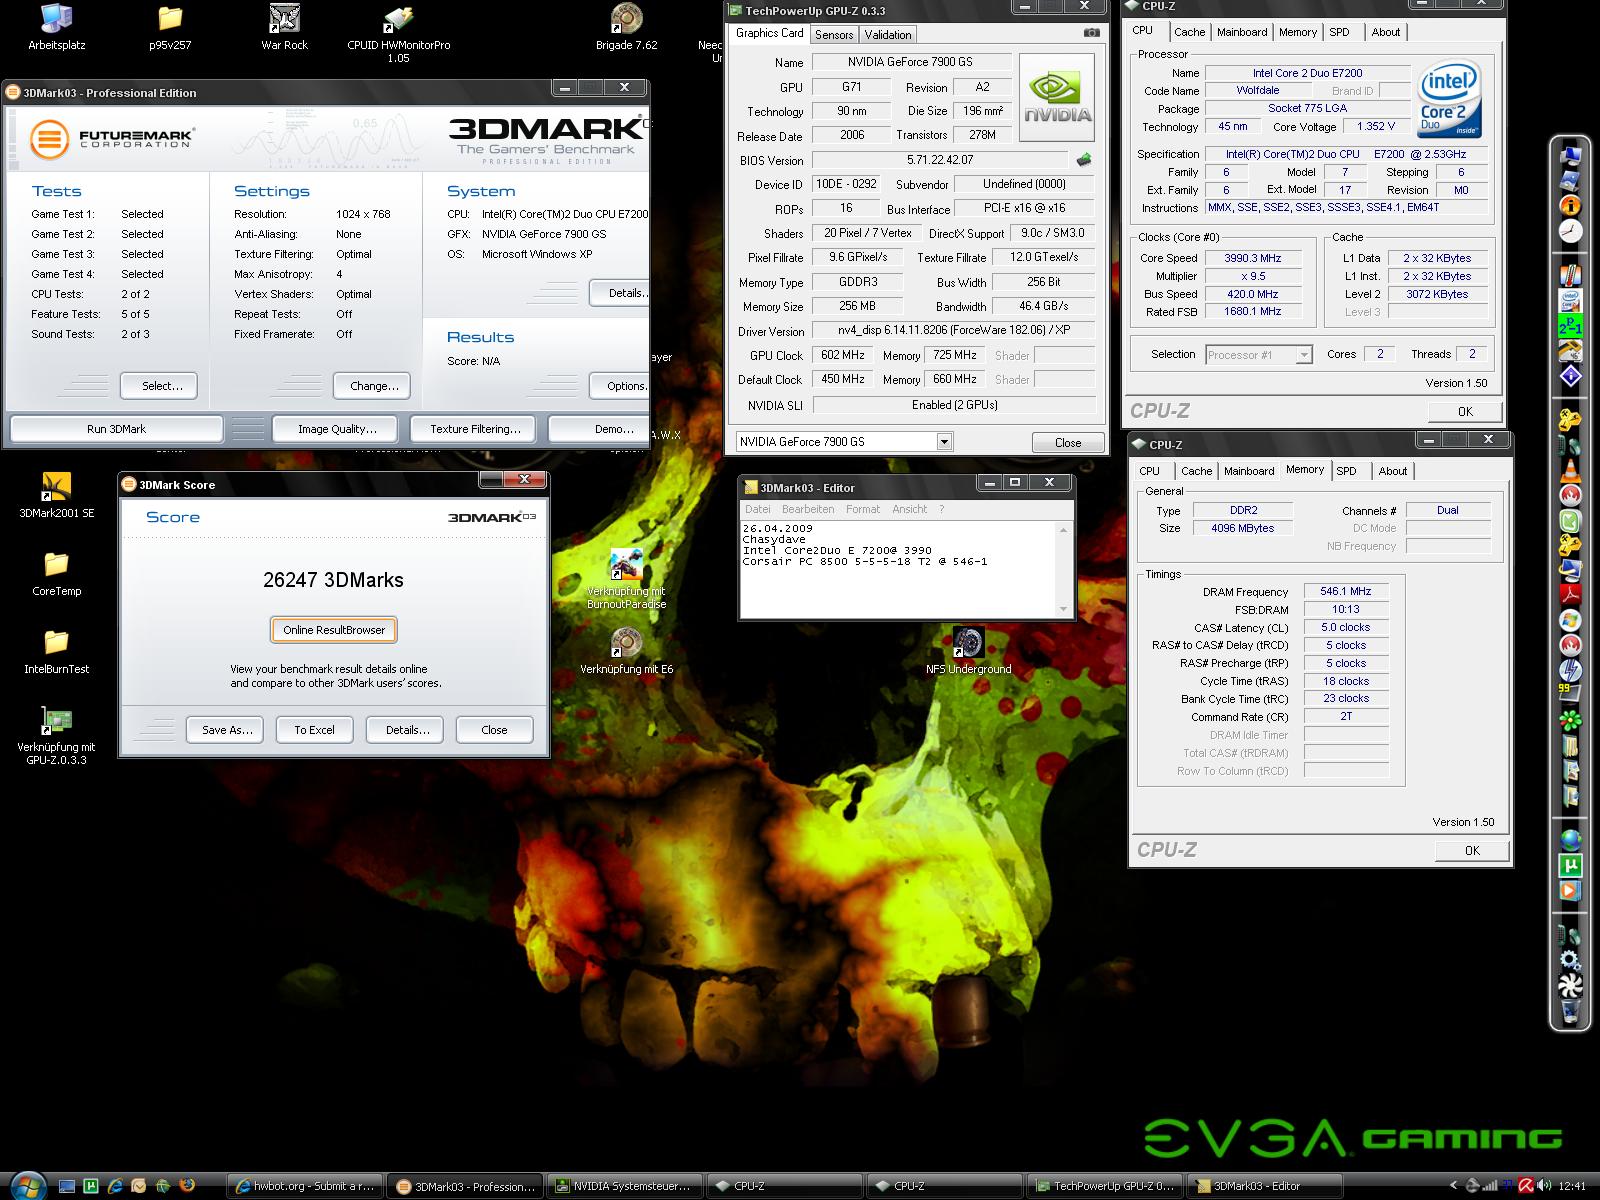
Task: Click the green Prime95 icon in the dock
Action: [x=1570, y=326]
